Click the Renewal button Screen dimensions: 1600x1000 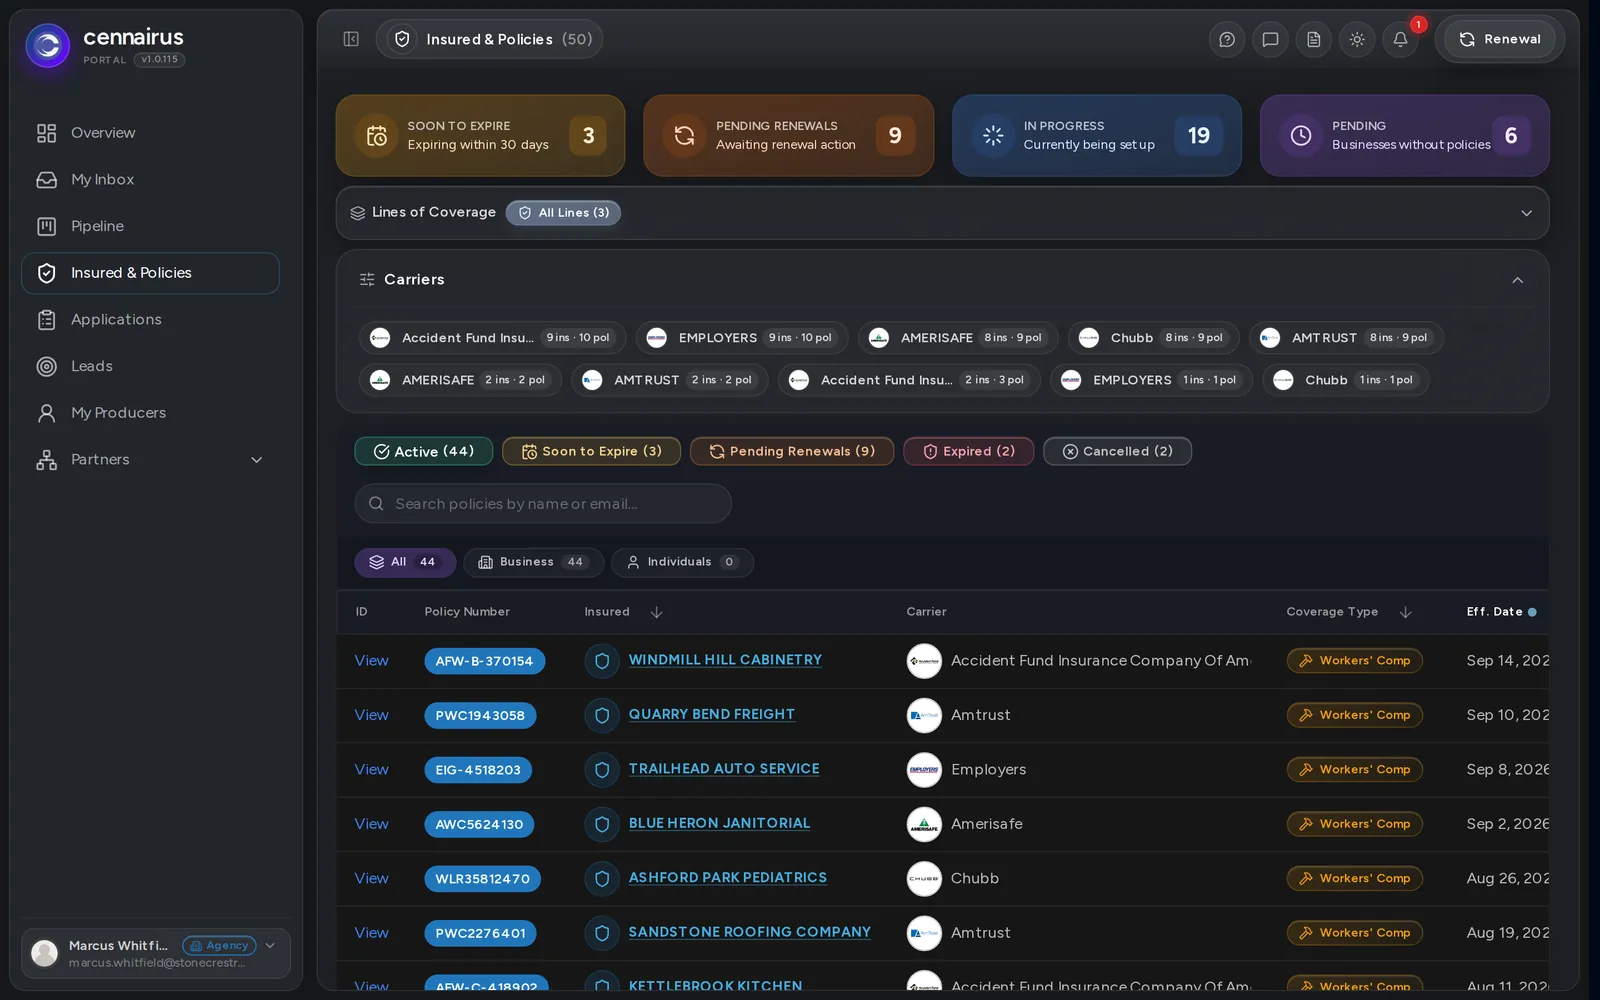point(1499,39)
